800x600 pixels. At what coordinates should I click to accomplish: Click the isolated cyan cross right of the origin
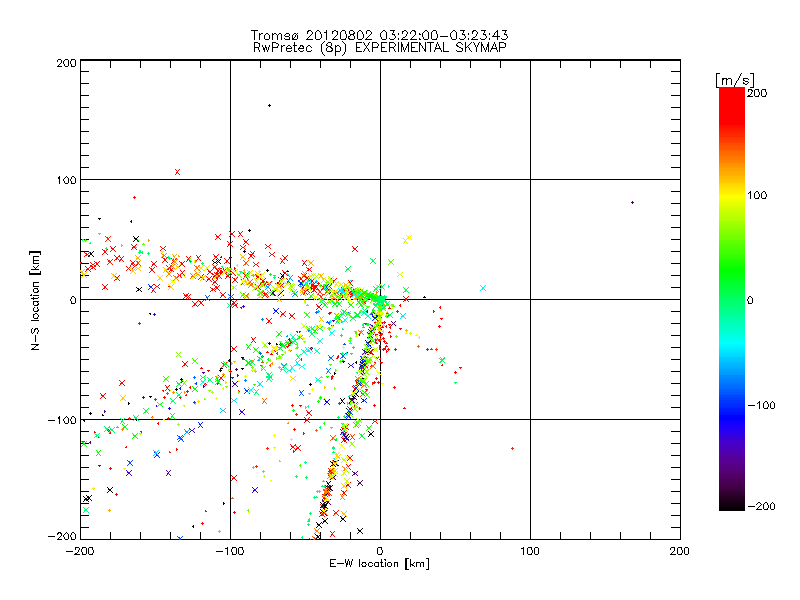click(x=482, y=288)
